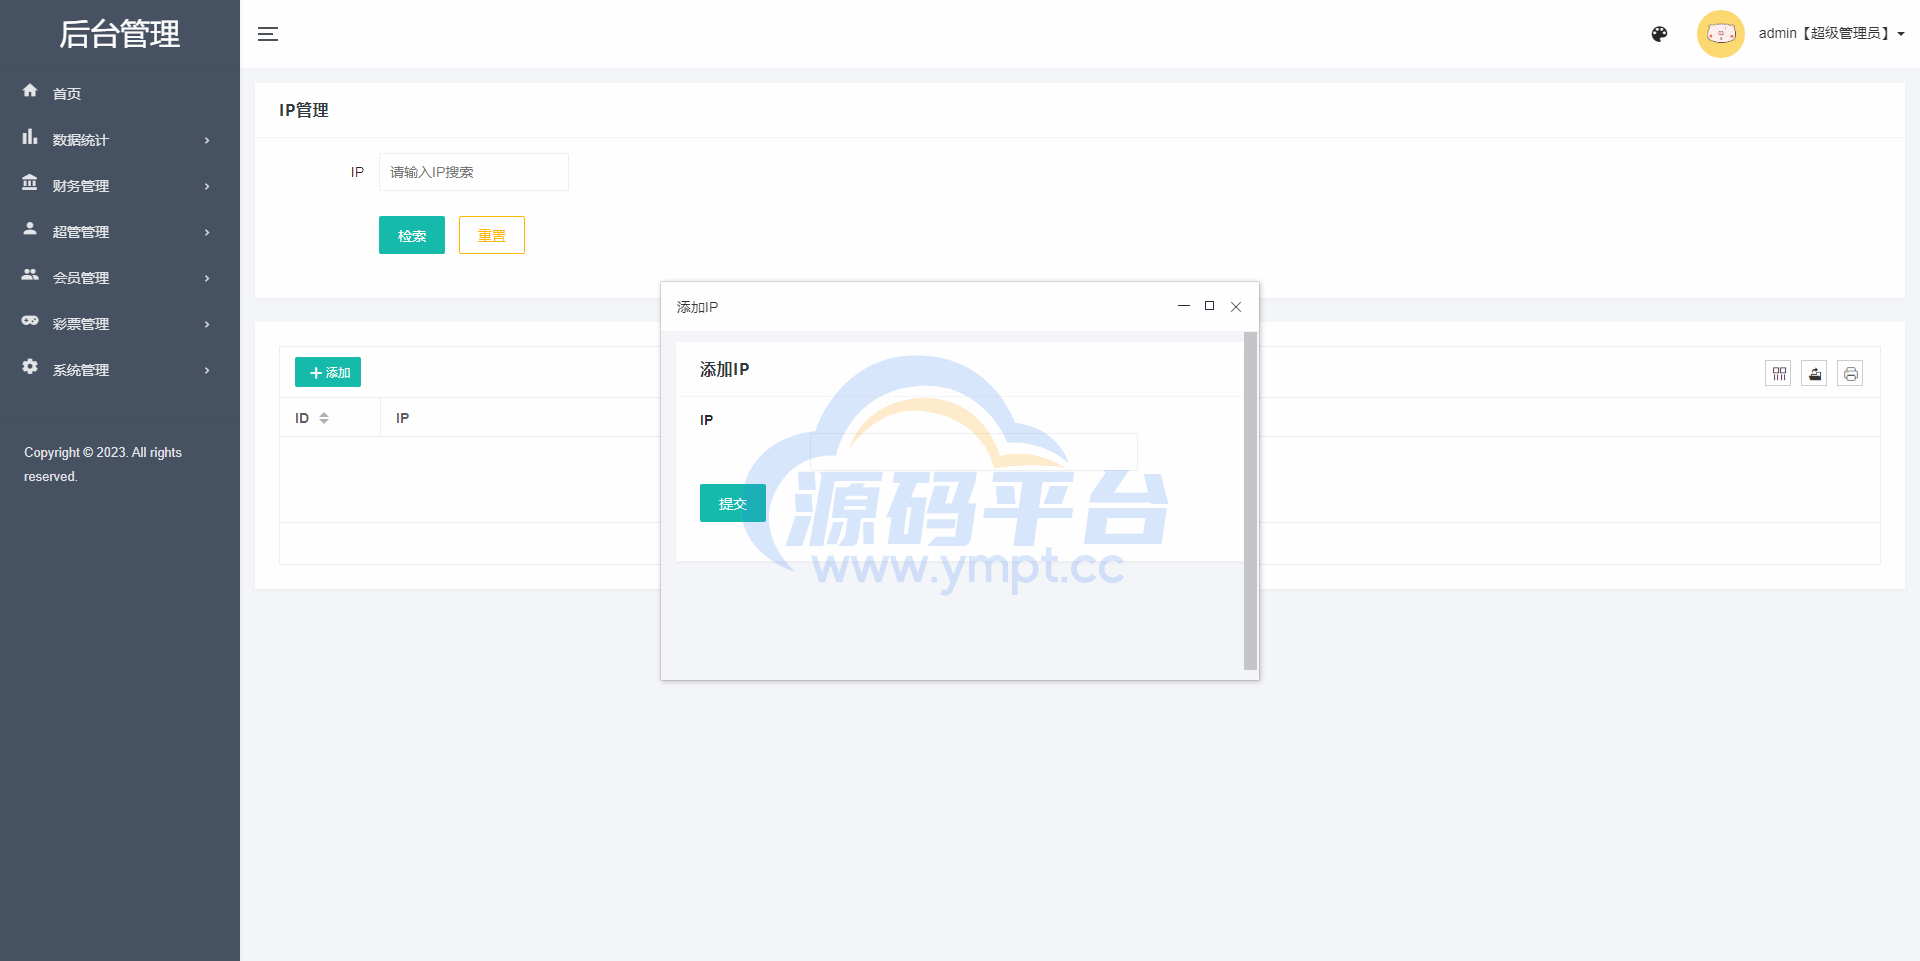Click the table print icon
This screenshot has width=1920, height=961.
coord(1850,373)
